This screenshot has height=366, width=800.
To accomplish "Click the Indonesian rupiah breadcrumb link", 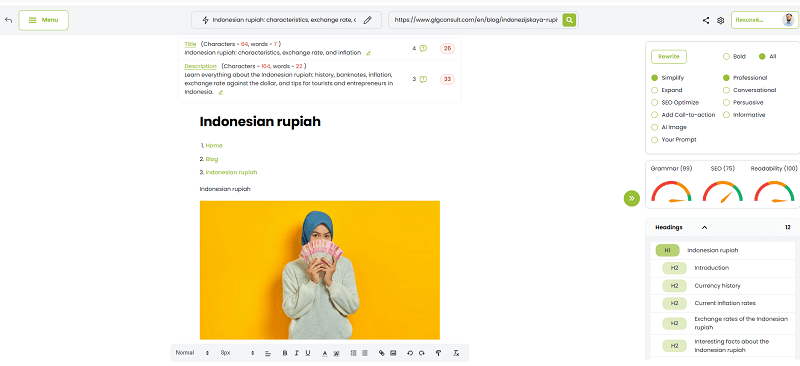I will tap(231, 173).
